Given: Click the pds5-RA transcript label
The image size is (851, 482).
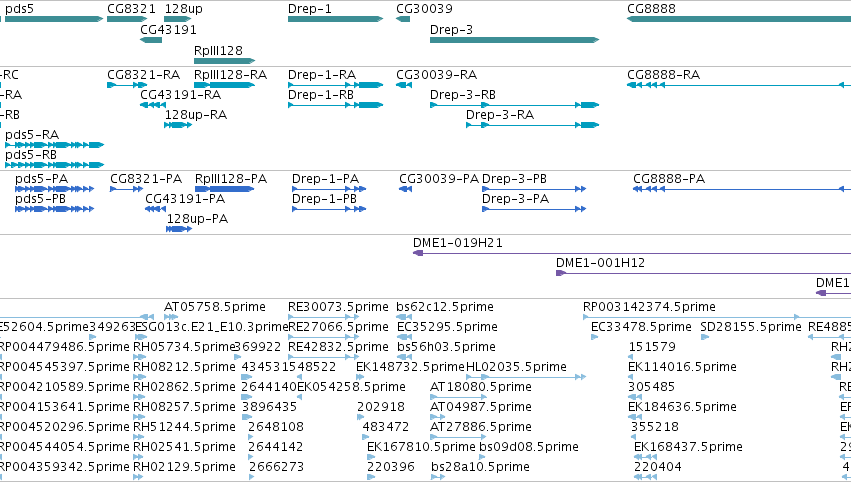Looking at the screenshot, I should click(x=31, y=135).
